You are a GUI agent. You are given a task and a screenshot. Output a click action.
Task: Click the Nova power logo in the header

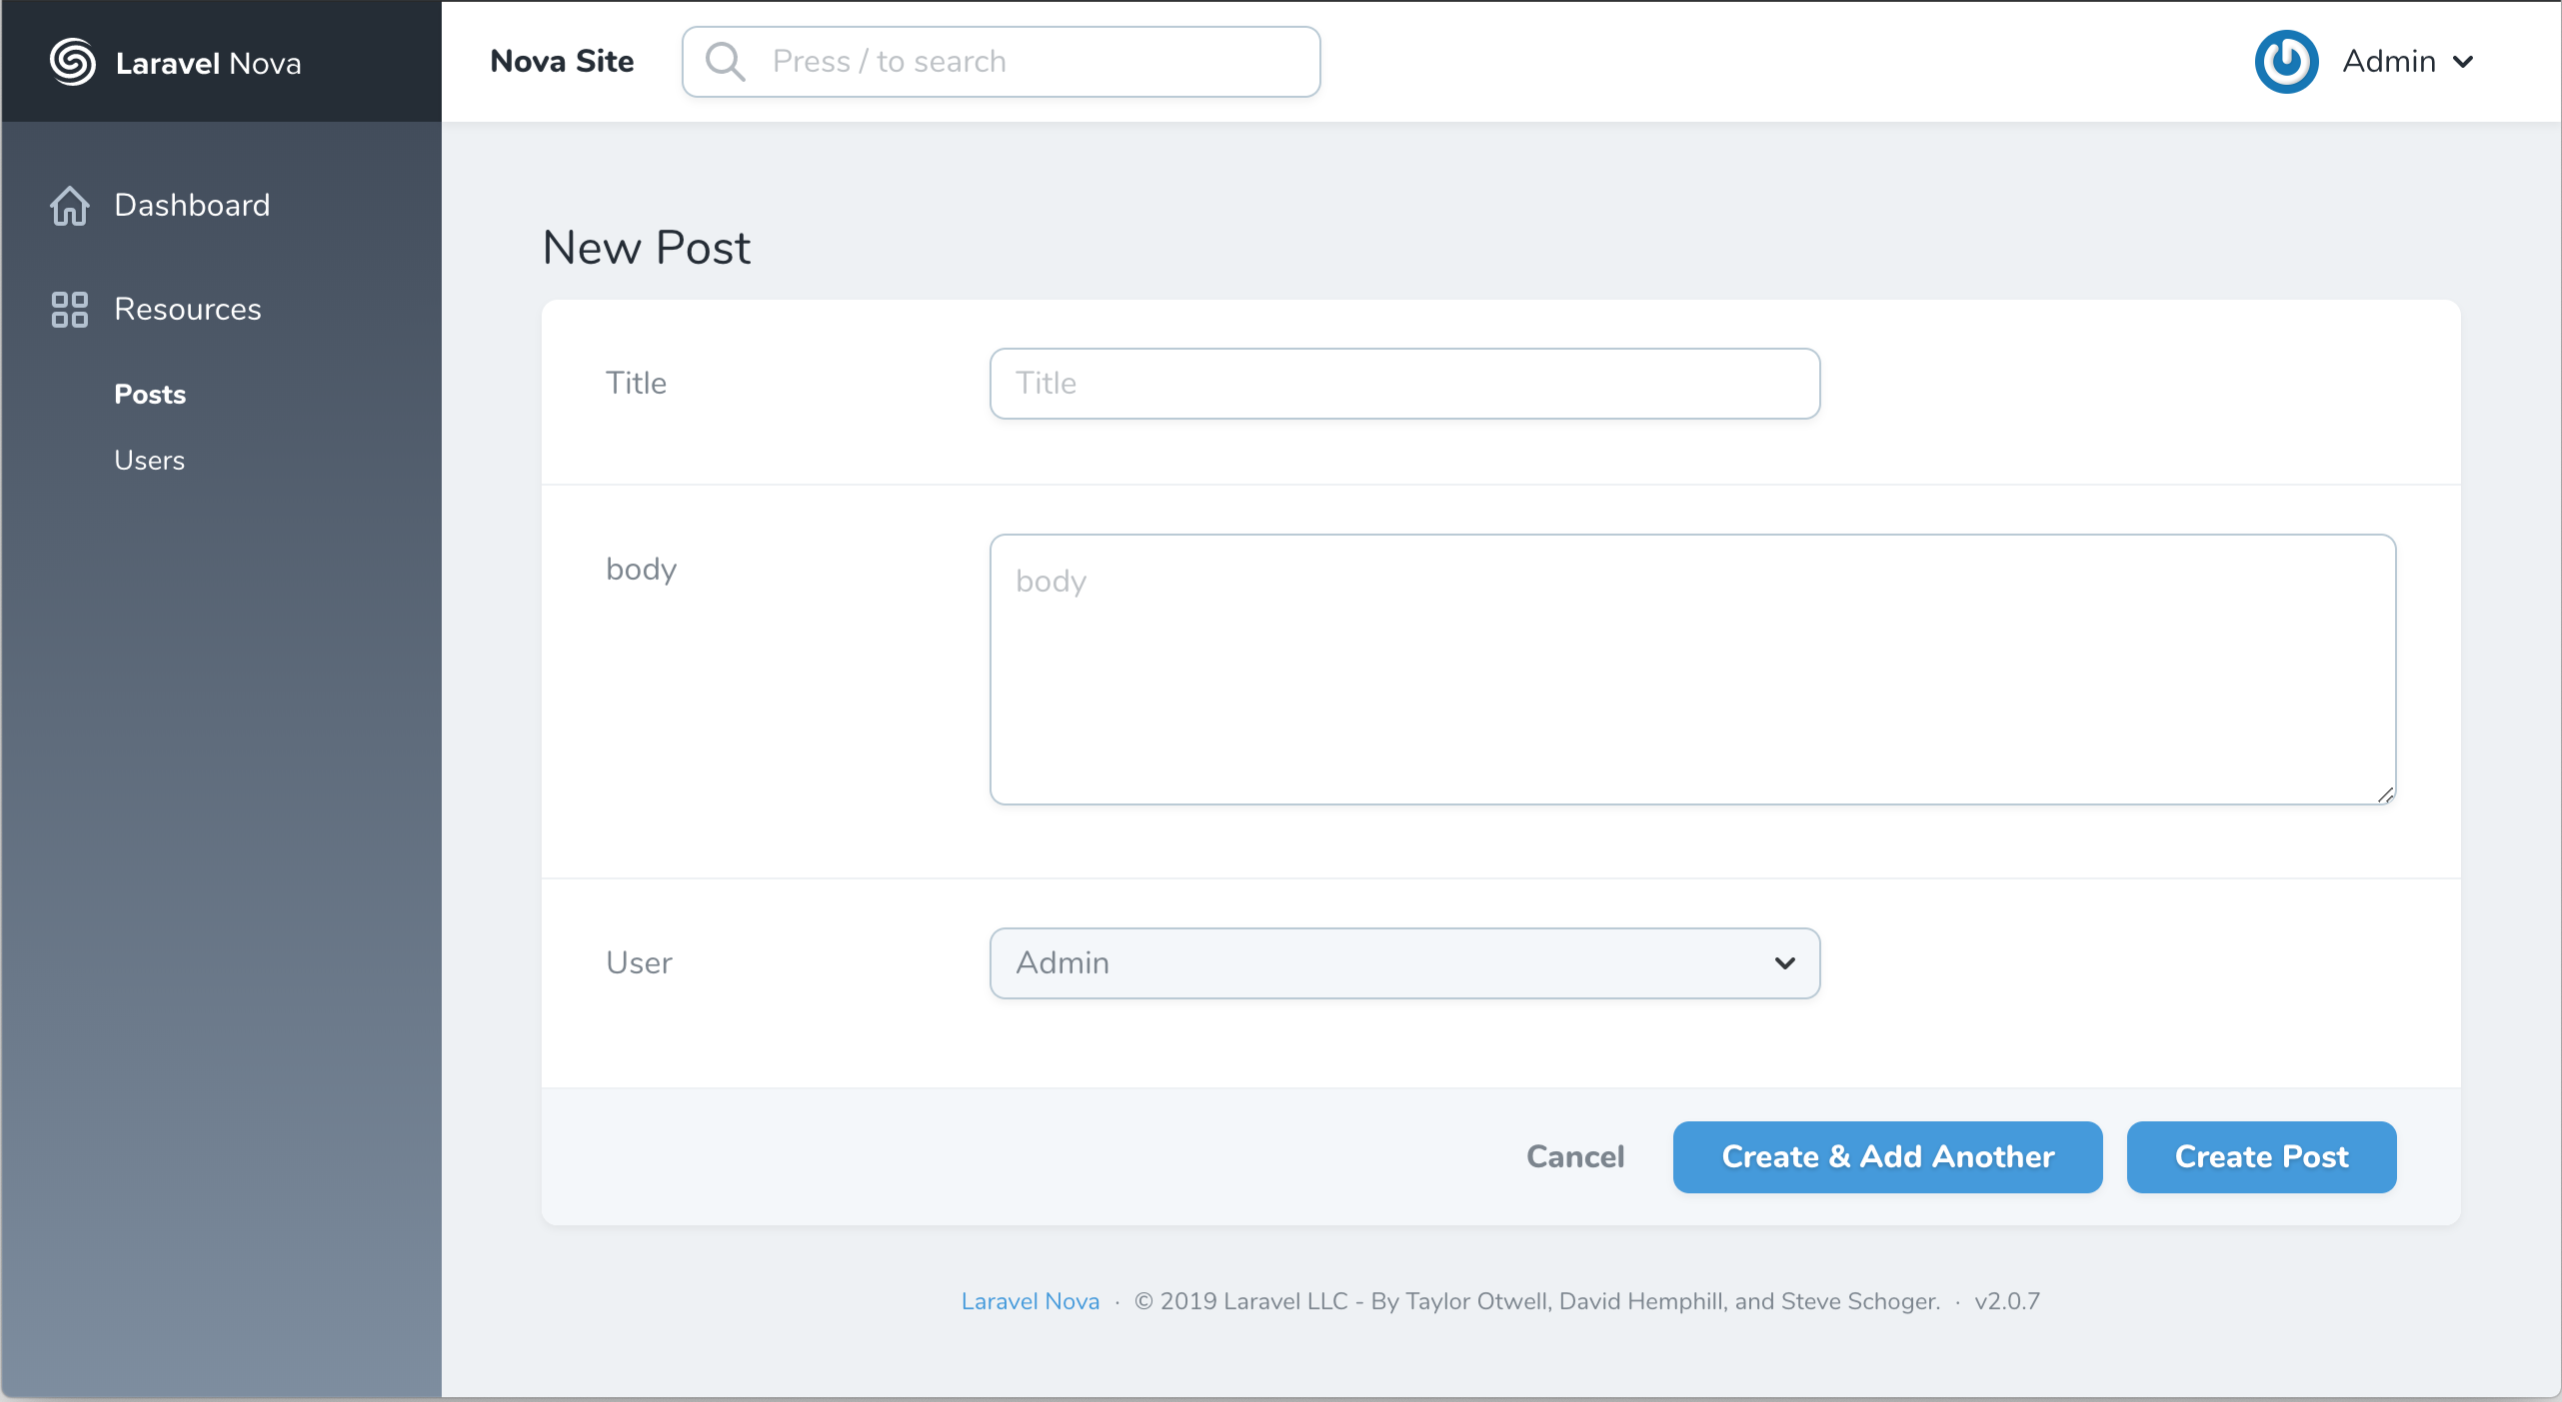[x=2287, y=61]
